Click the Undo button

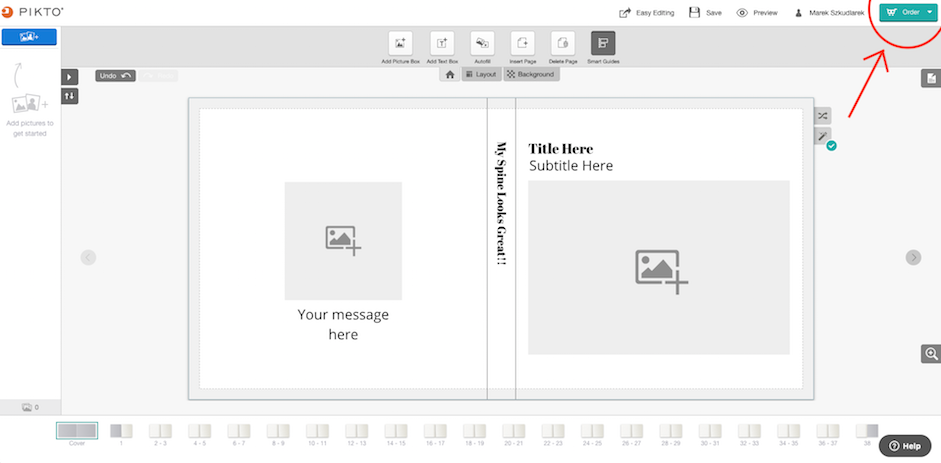click(115, 76)
